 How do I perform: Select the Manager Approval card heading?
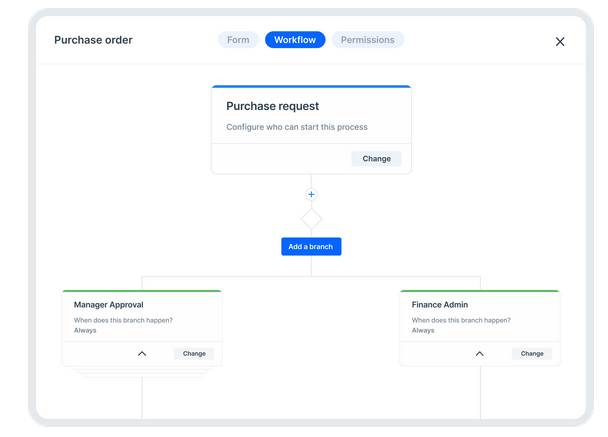point(110,304)
